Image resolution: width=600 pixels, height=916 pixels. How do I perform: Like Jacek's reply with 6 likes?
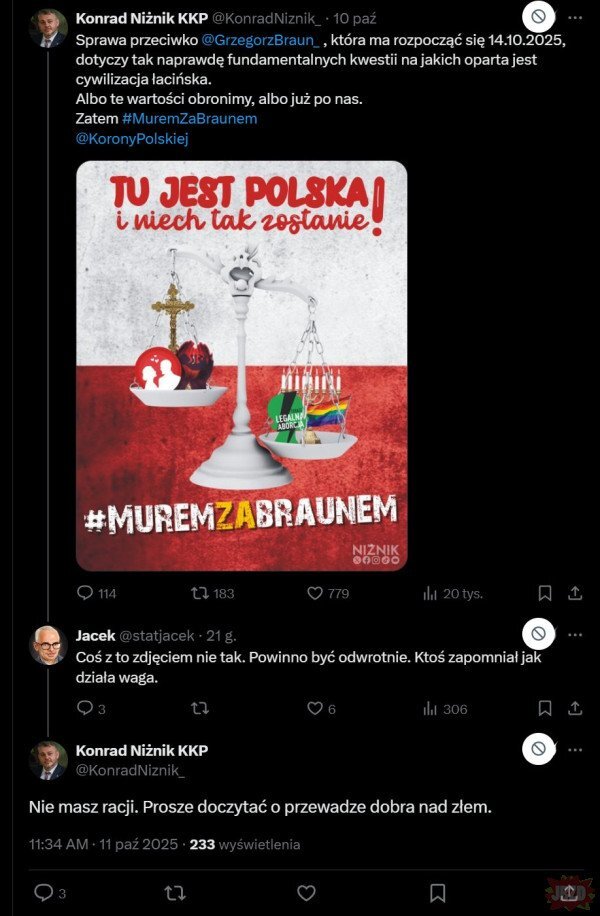tap(315, 709)
